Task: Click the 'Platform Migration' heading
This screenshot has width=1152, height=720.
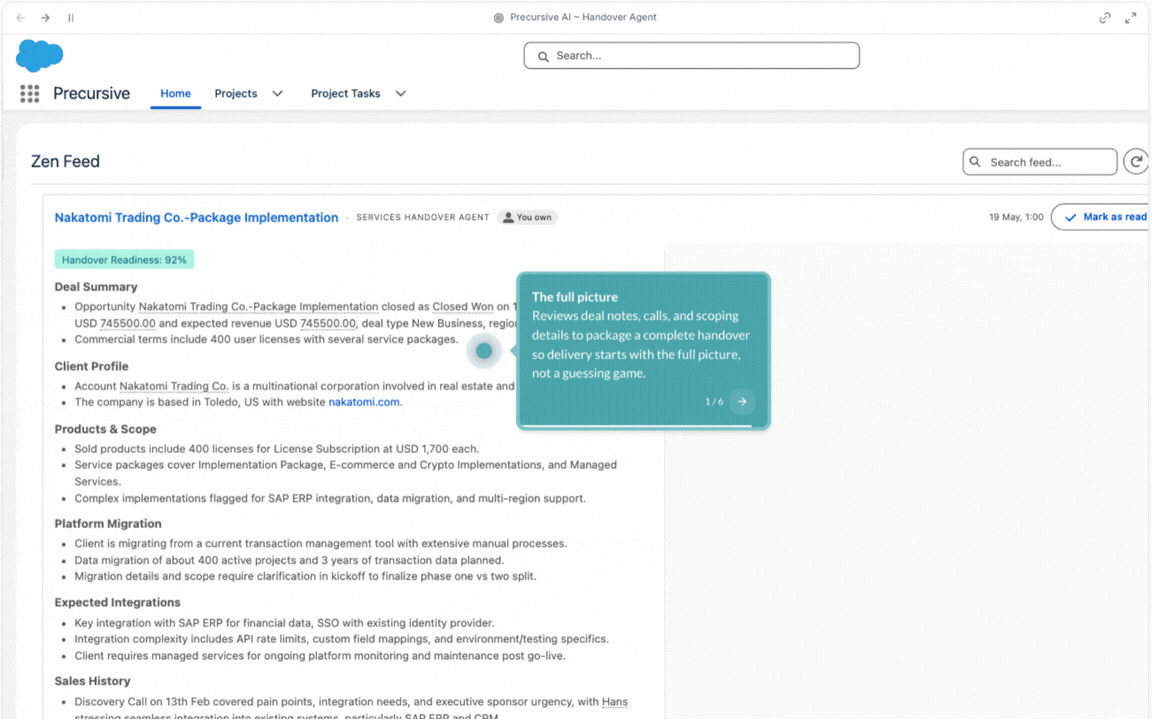Action: point(108,524)
